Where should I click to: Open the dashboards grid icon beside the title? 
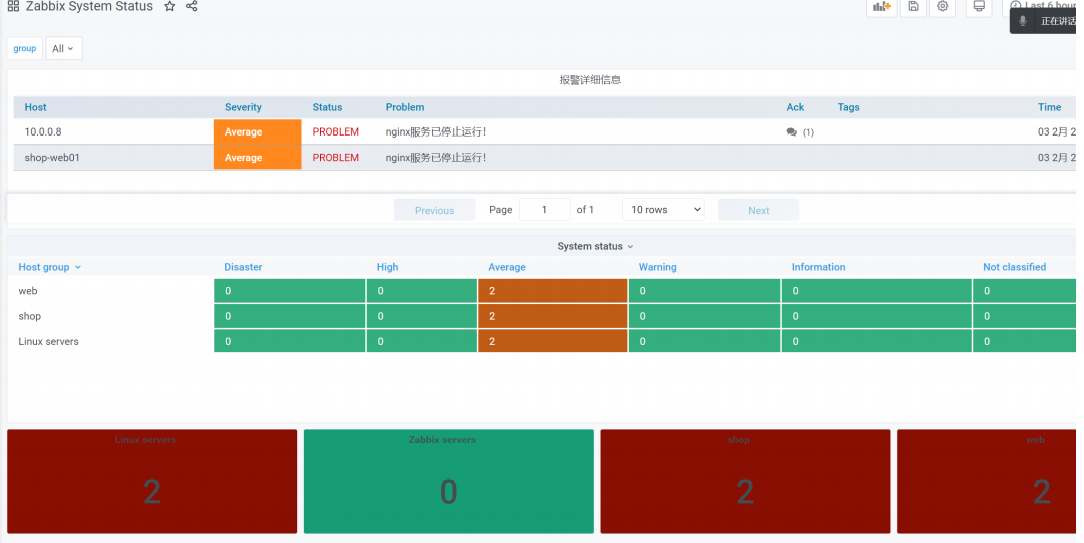(13, 6)
